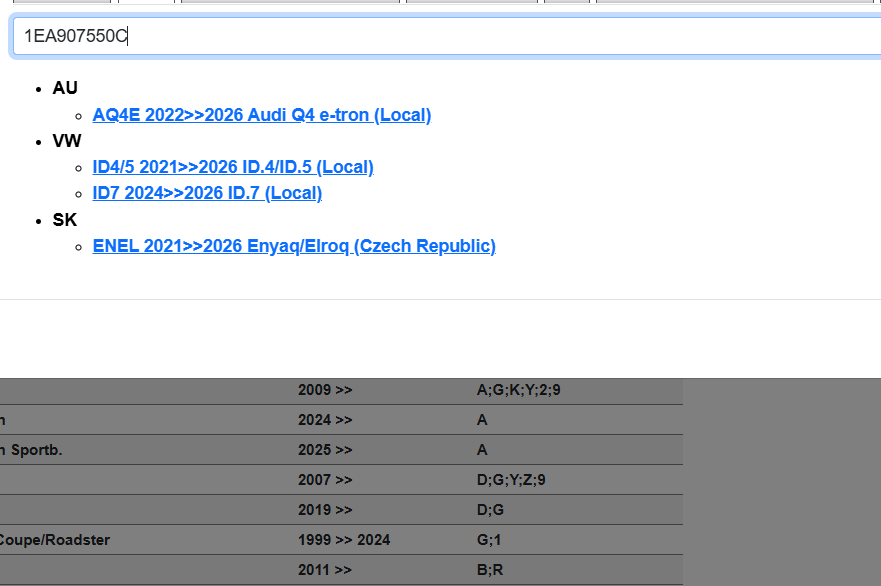
Task: Click the part number search field
Action: coord(450,37)
